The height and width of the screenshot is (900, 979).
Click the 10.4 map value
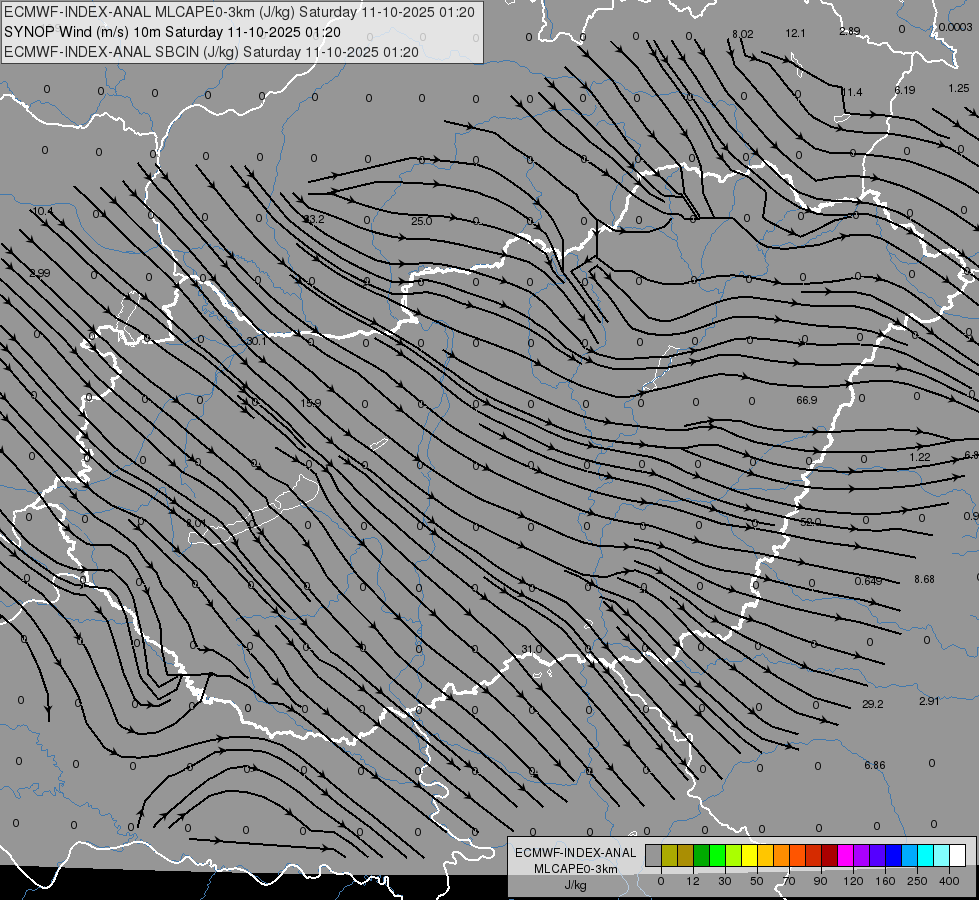point(42,211)
